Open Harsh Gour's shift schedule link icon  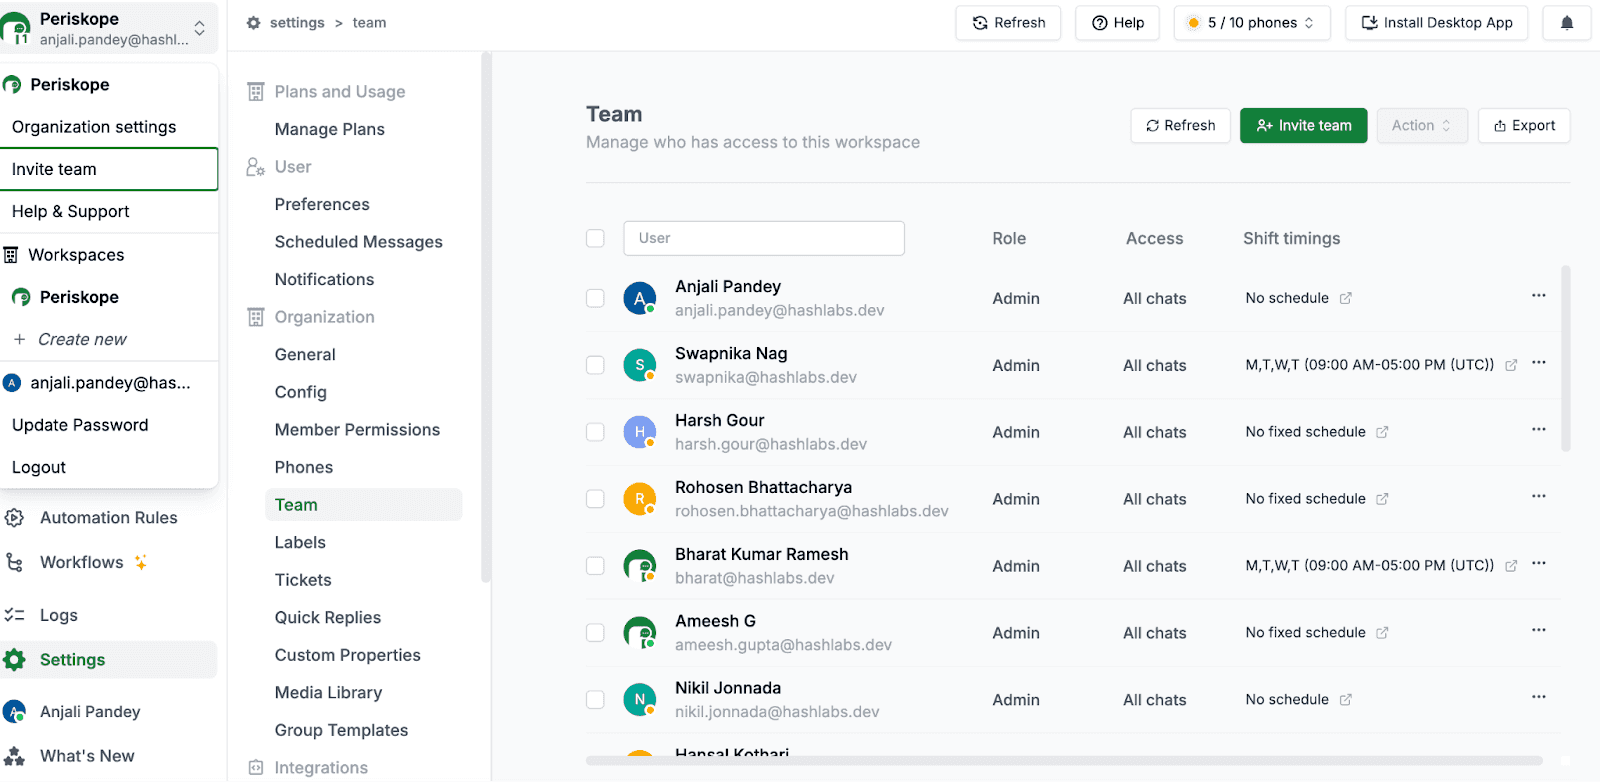point(1382,432)
